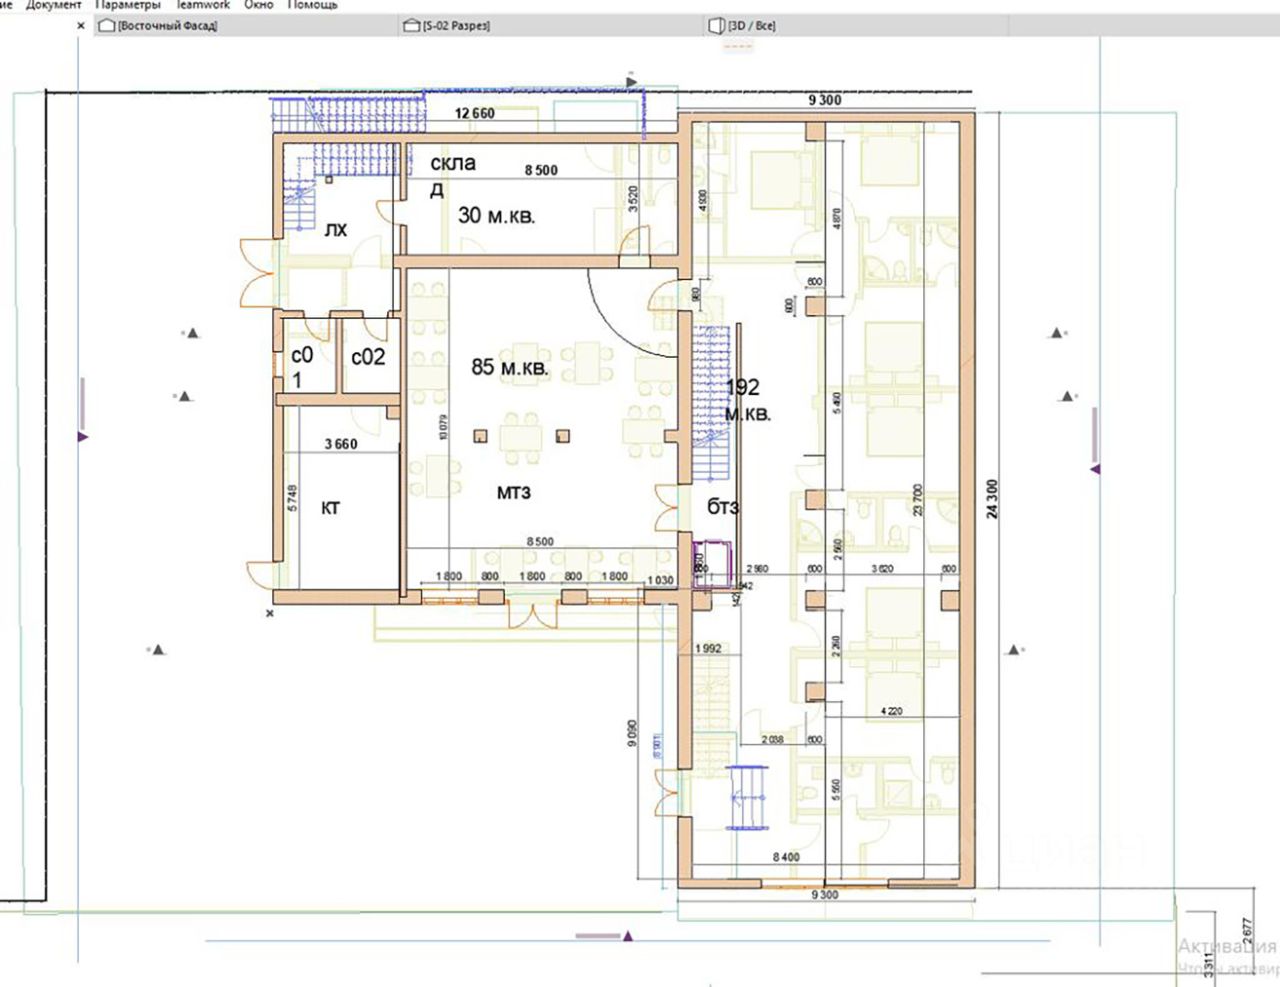Select the purple section marker on the left edge
1280x987 pixels.
point(83,437)
